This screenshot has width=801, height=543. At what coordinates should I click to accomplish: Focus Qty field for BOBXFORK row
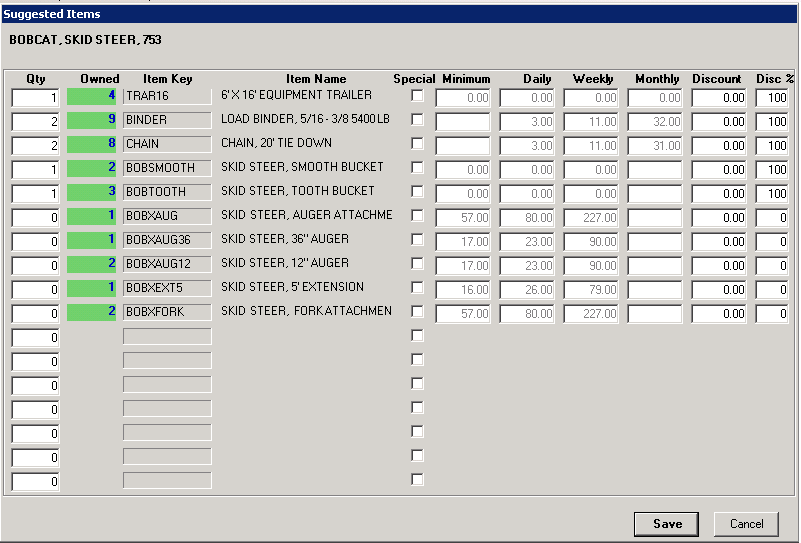35,314
